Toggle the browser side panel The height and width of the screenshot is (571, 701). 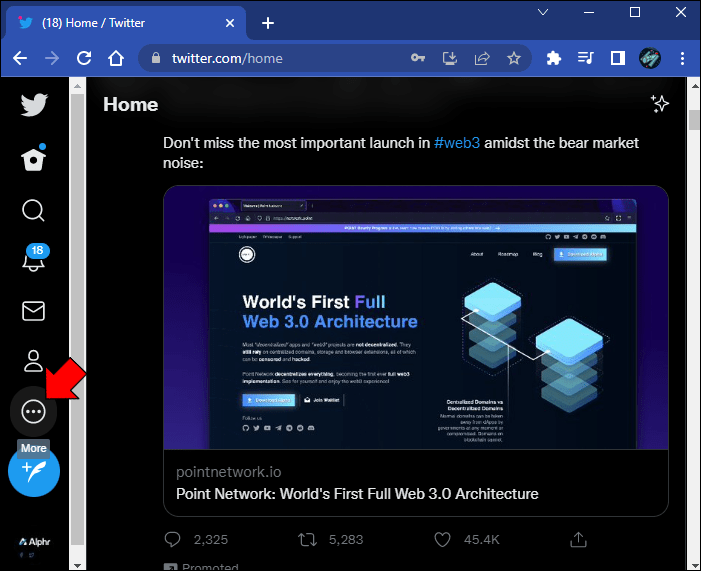click(x=618, y=58)
